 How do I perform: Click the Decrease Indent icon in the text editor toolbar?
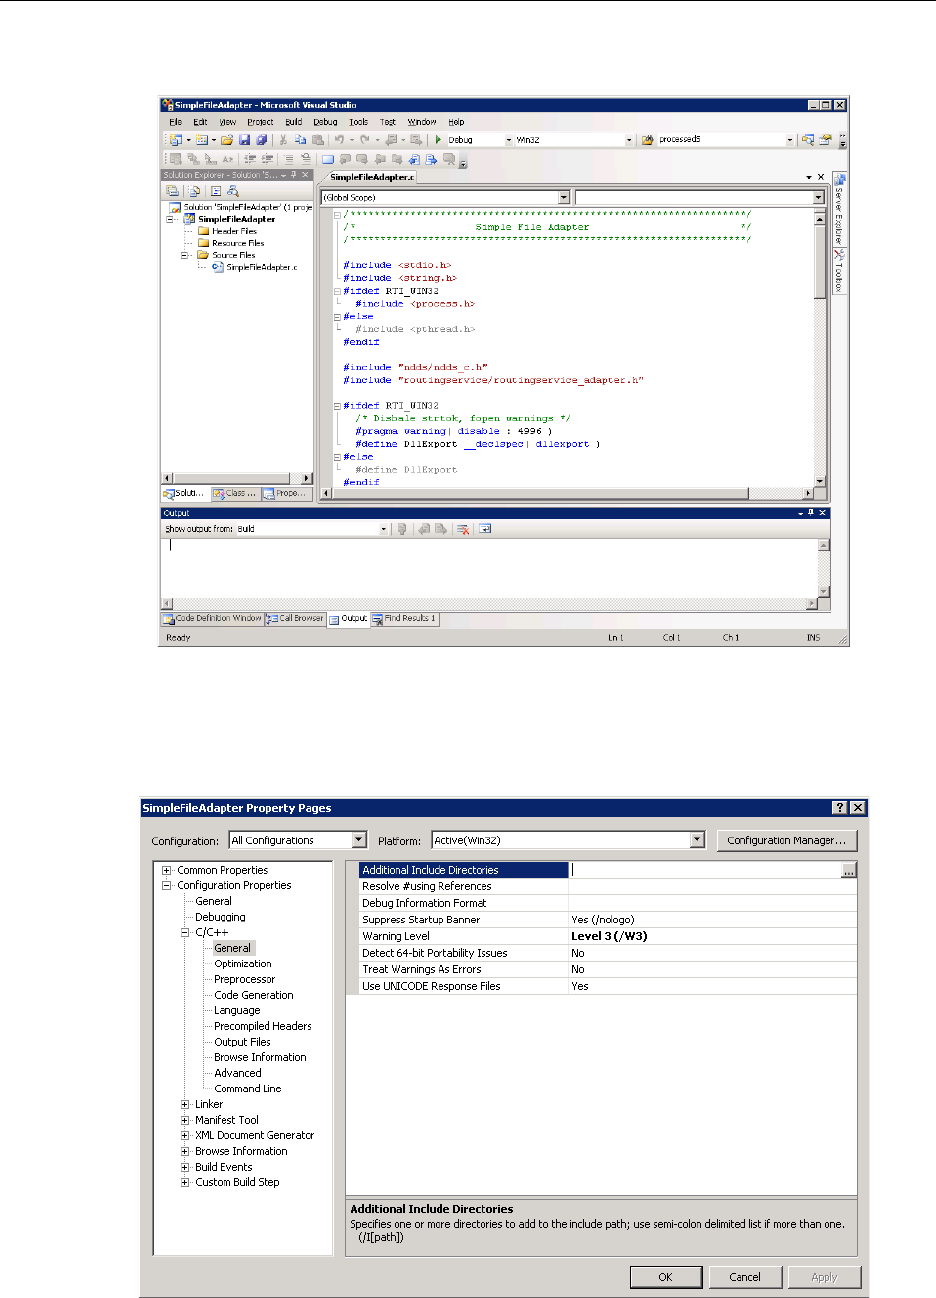[x=249, y=159]
